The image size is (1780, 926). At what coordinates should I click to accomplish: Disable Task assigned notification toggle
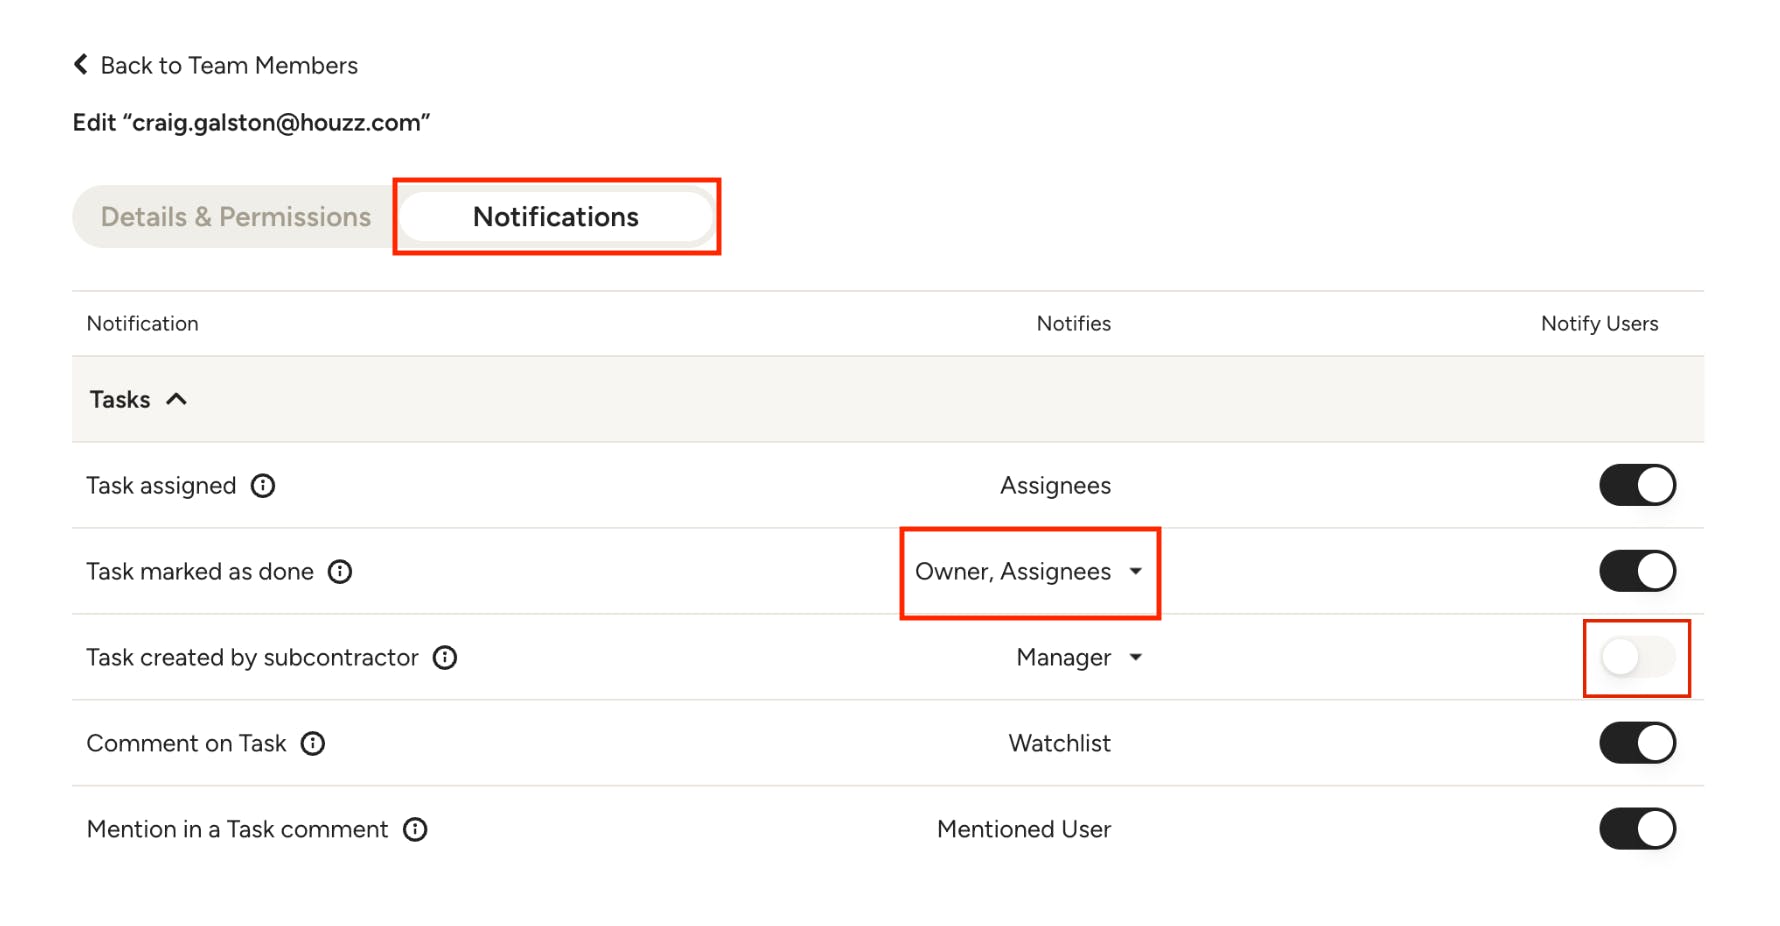[x=1637, y=486]
